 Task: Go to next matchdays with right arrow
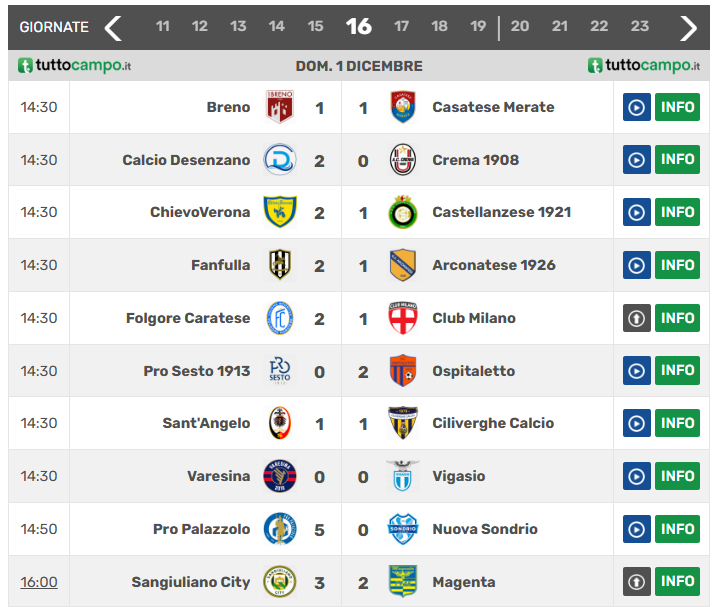[x=688, y=27]
